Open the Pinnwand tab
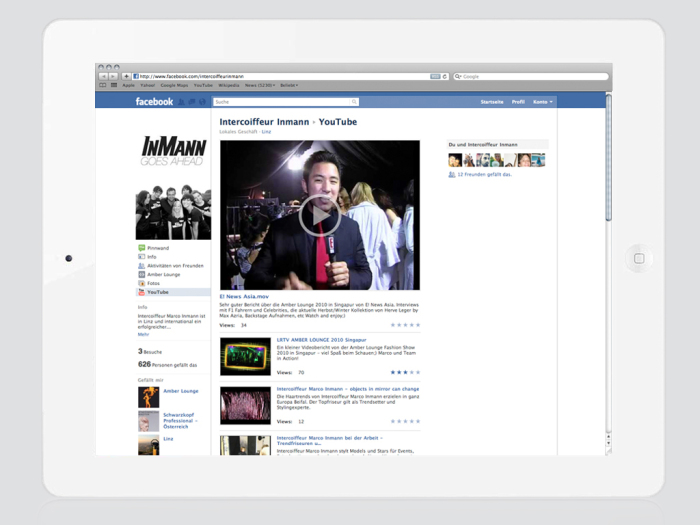700x525 pixels. click(158, 248)
